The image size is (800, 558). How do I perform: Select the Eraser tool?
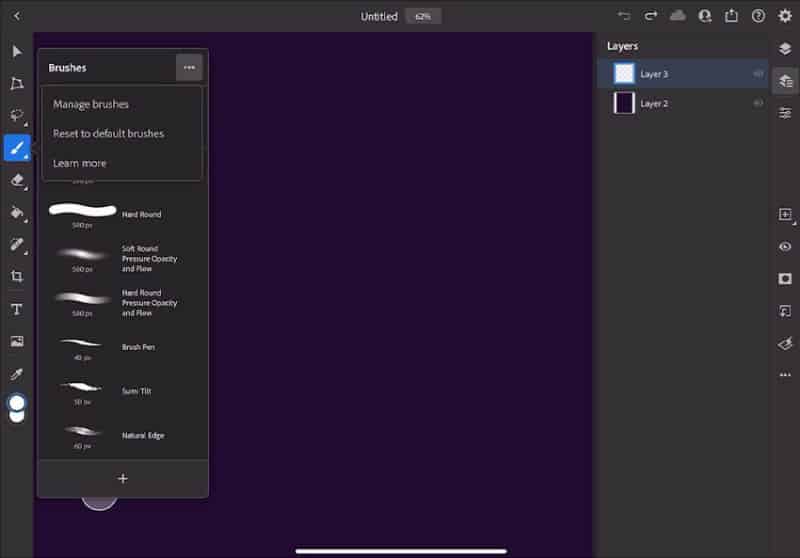(17, 181)
